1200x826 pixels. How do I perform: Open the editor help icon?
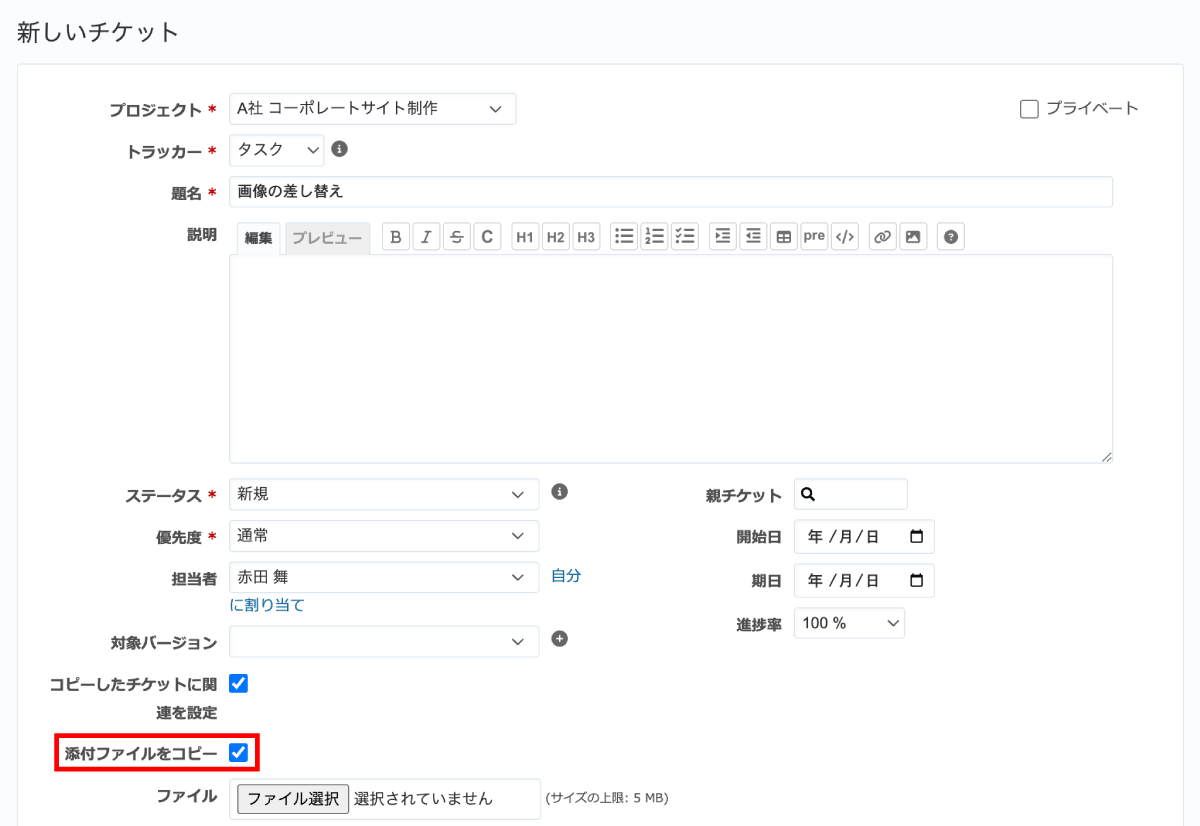tap(951, 237)
